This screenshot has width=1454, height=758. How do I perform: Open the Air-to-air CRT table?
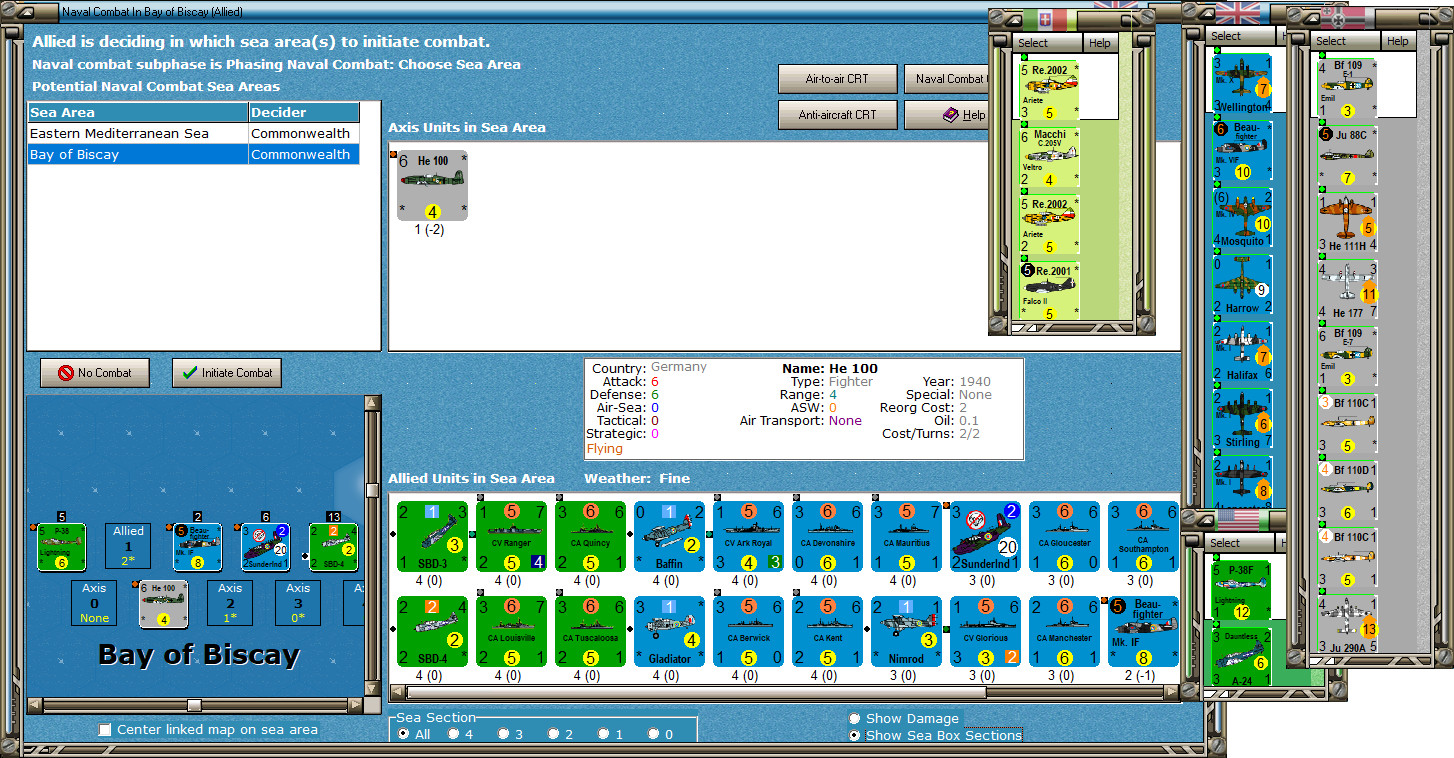point(837,79)
